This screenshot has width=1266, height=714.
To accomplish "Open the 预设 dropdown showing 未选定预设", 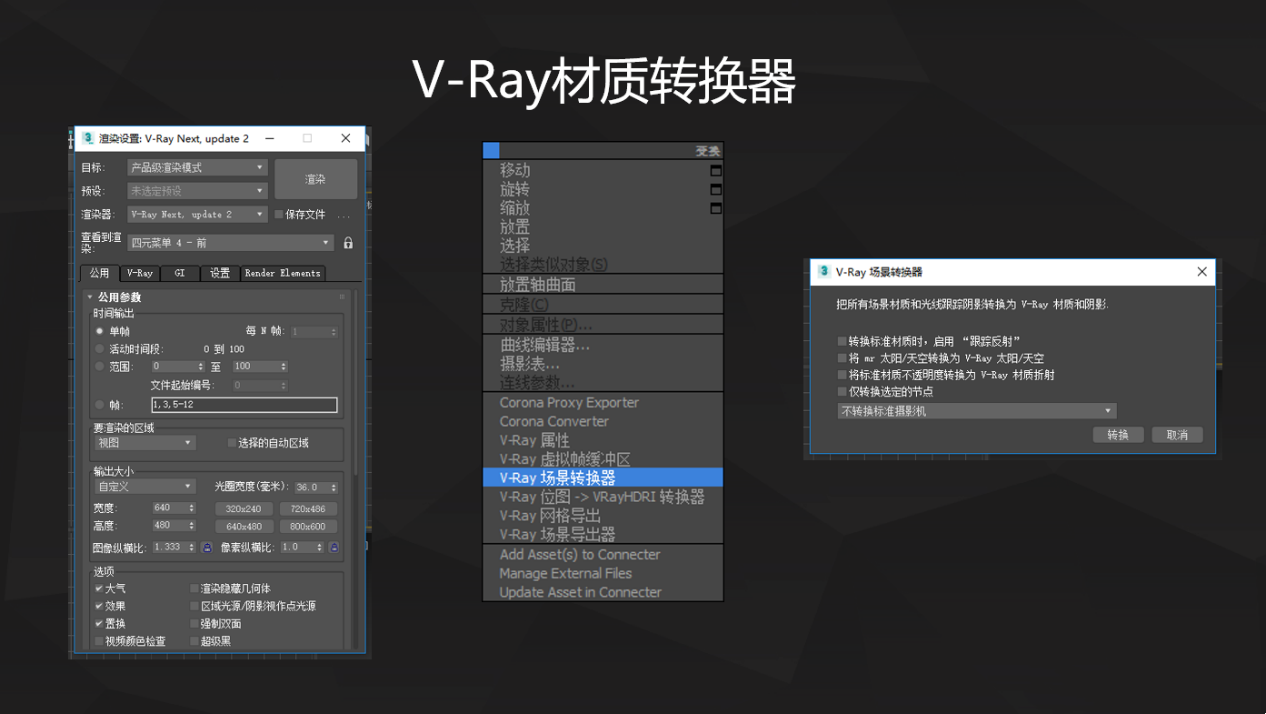I will (x=197, y=190).
